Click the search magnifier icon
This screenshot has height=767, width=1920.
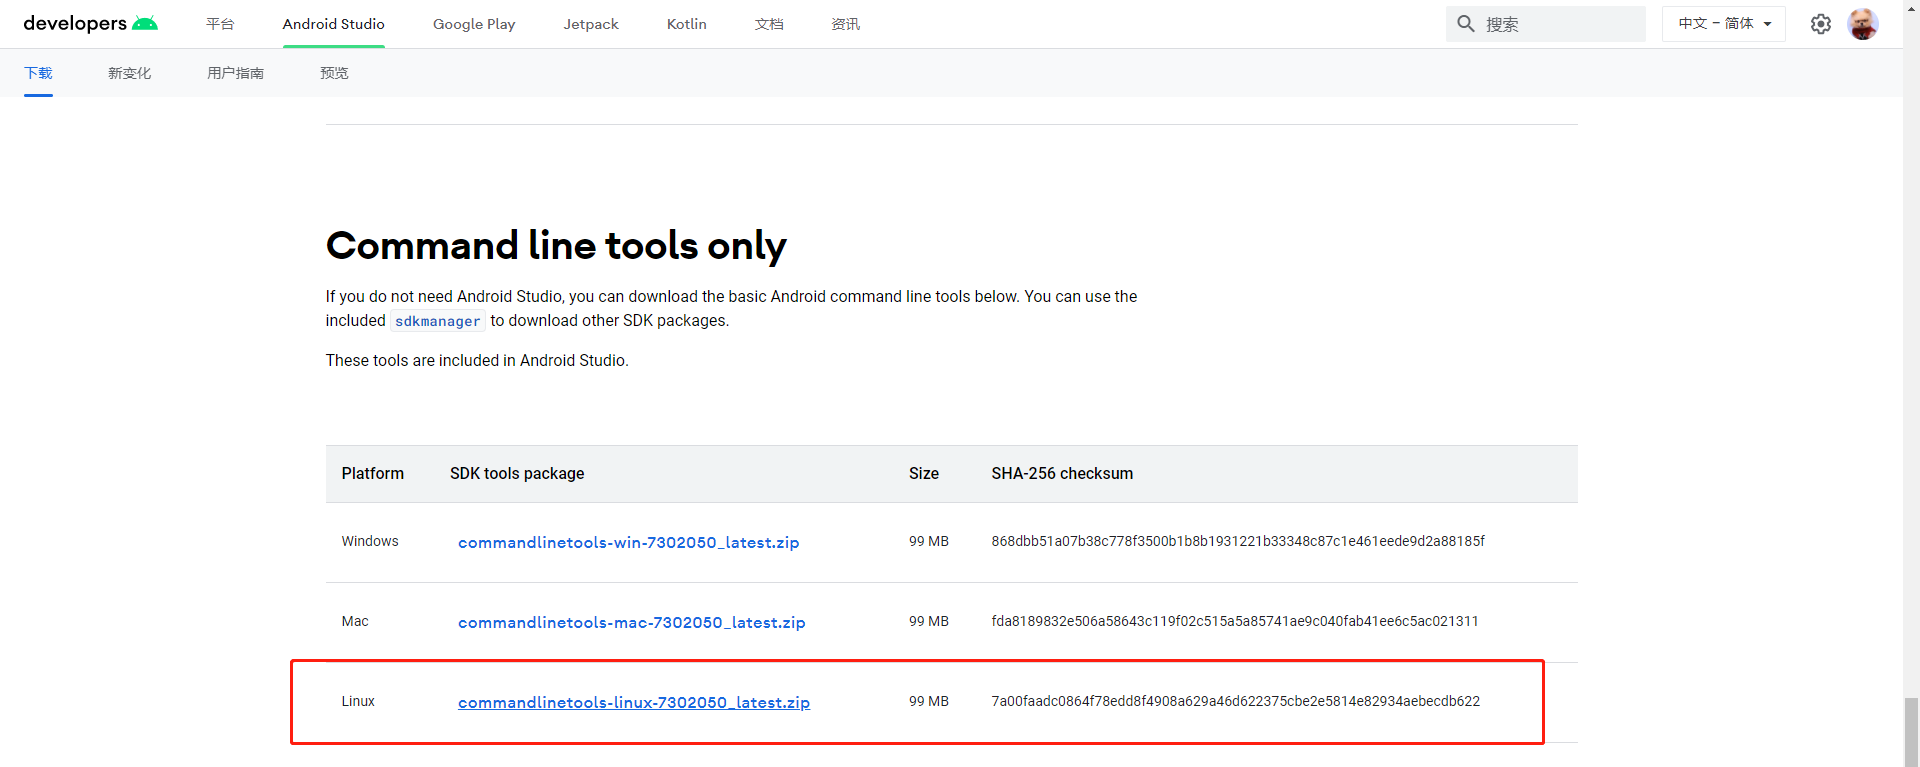click(x=1466, y=23)
